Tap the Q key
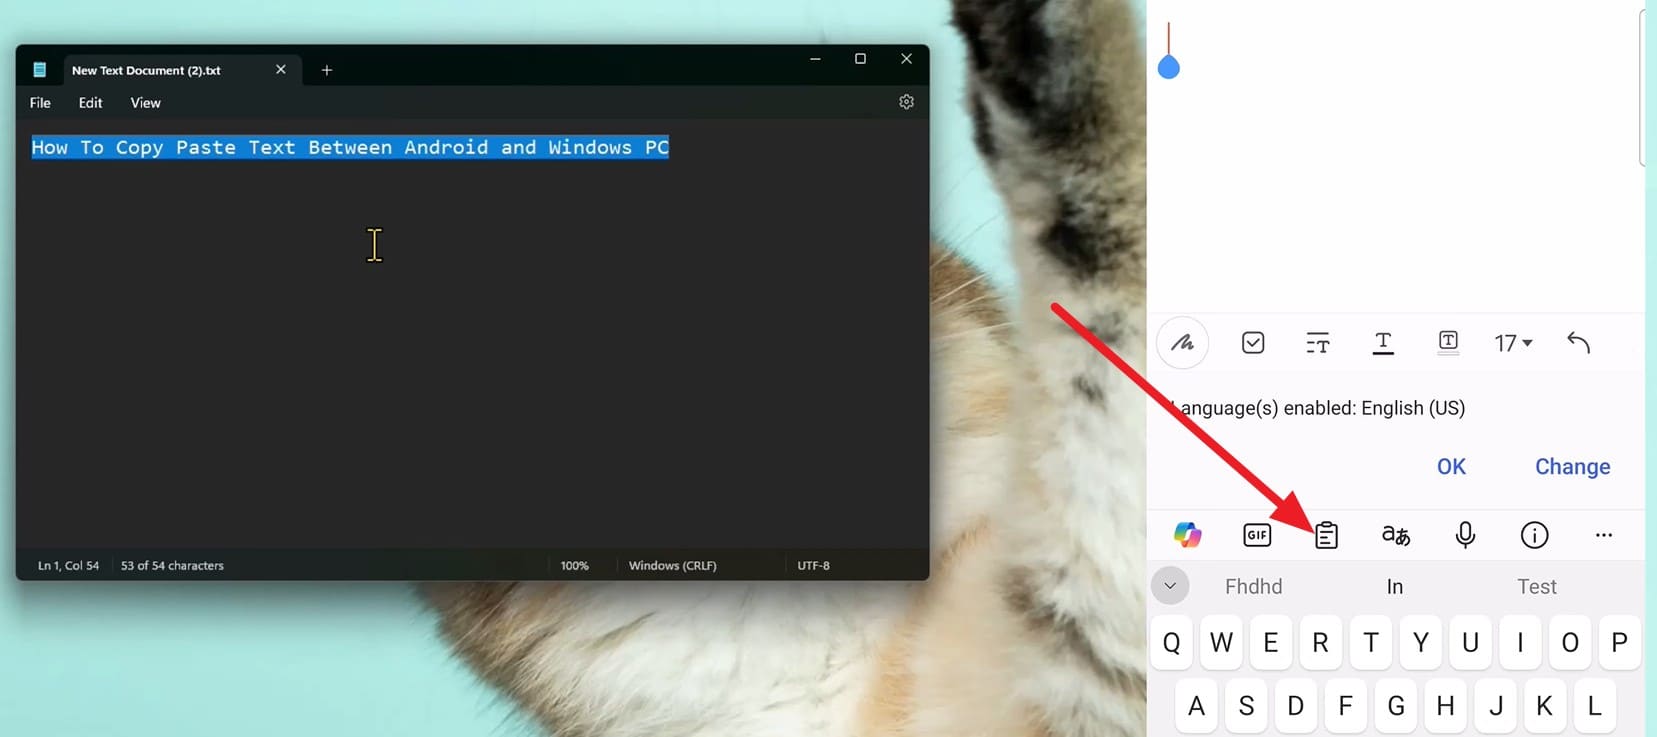Image resolution: width=1657 pixels, height=737 pixels. 1172,642
